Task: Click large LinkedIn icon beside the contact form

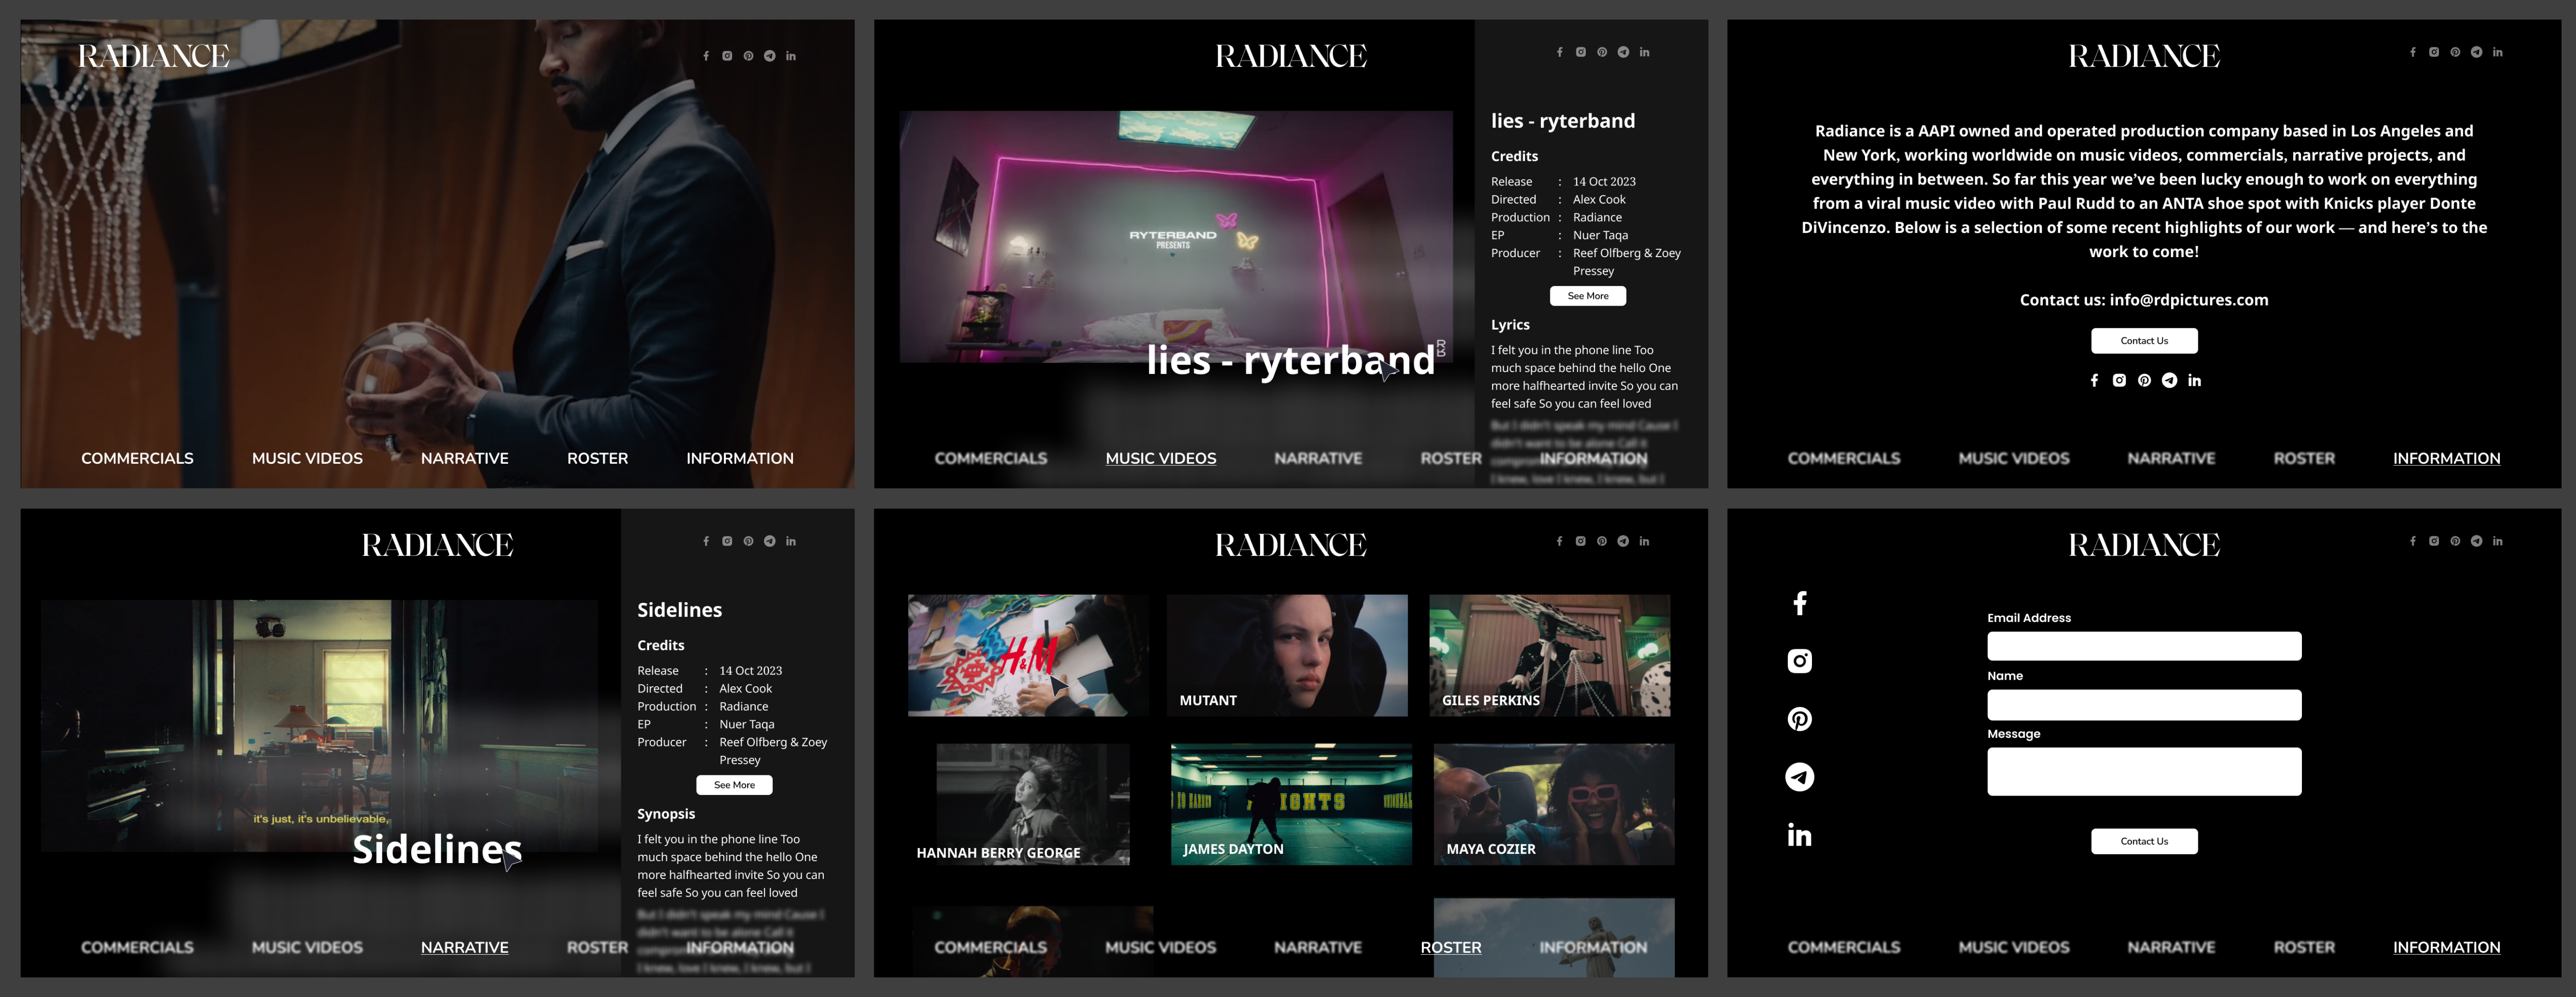Action: click(1799, 835)
